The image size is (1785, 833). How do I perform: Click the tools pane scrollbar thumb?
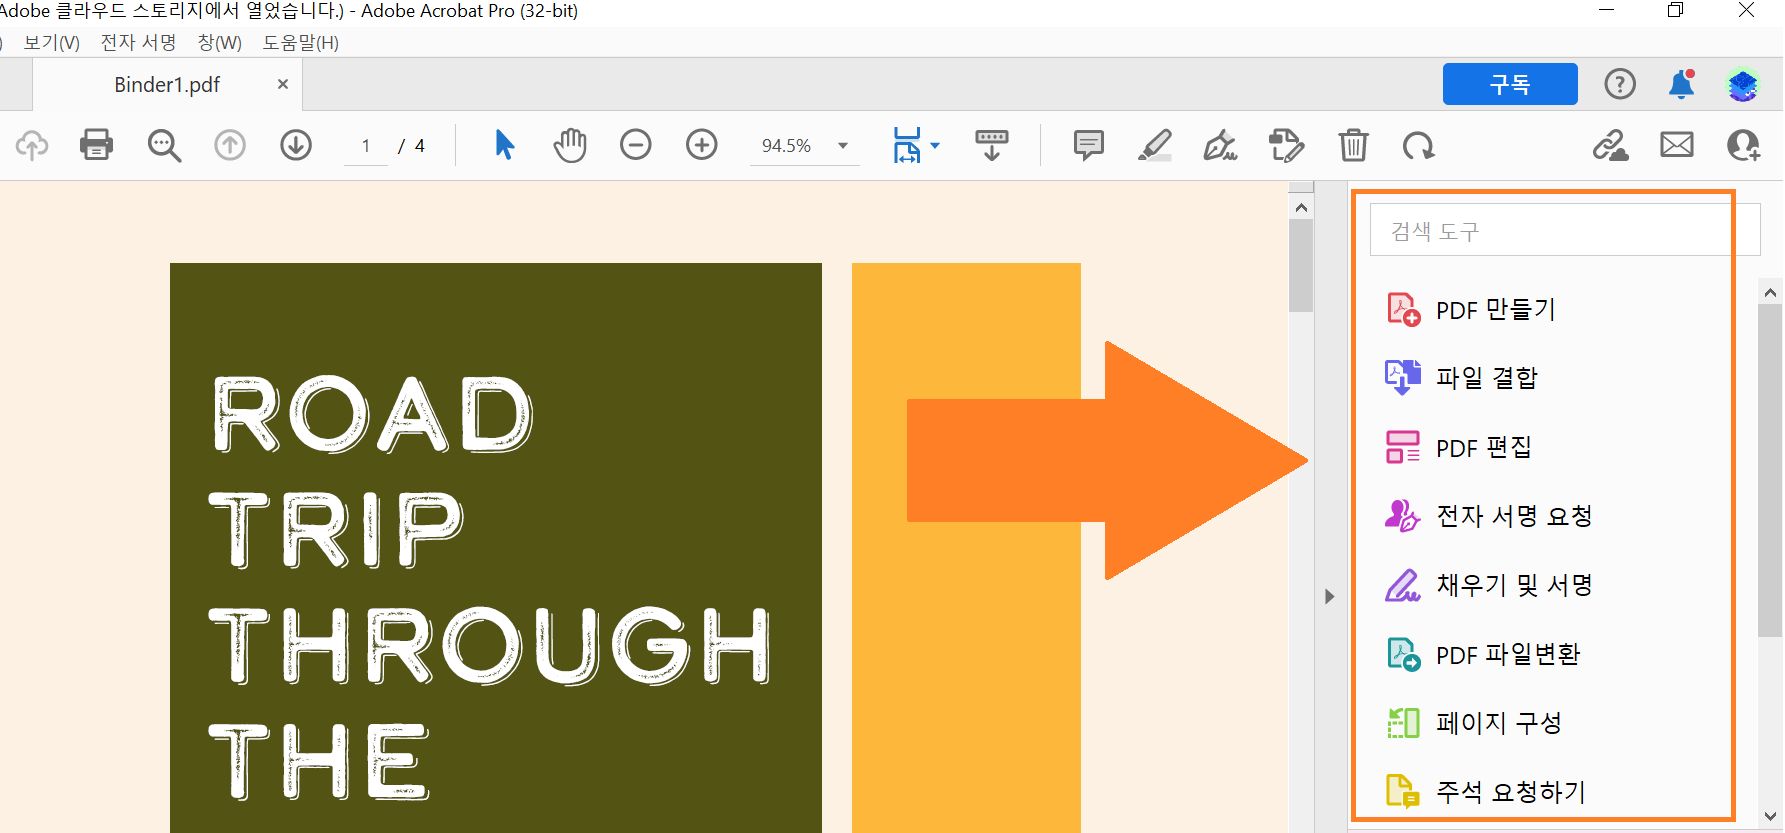[x=1770, y=470]
